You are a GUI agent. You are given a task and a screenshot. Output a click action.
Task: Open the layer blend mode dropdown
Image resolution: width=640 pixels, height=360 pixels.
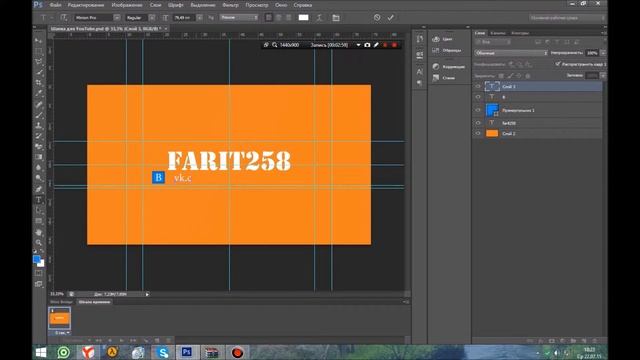pos(511,53)
